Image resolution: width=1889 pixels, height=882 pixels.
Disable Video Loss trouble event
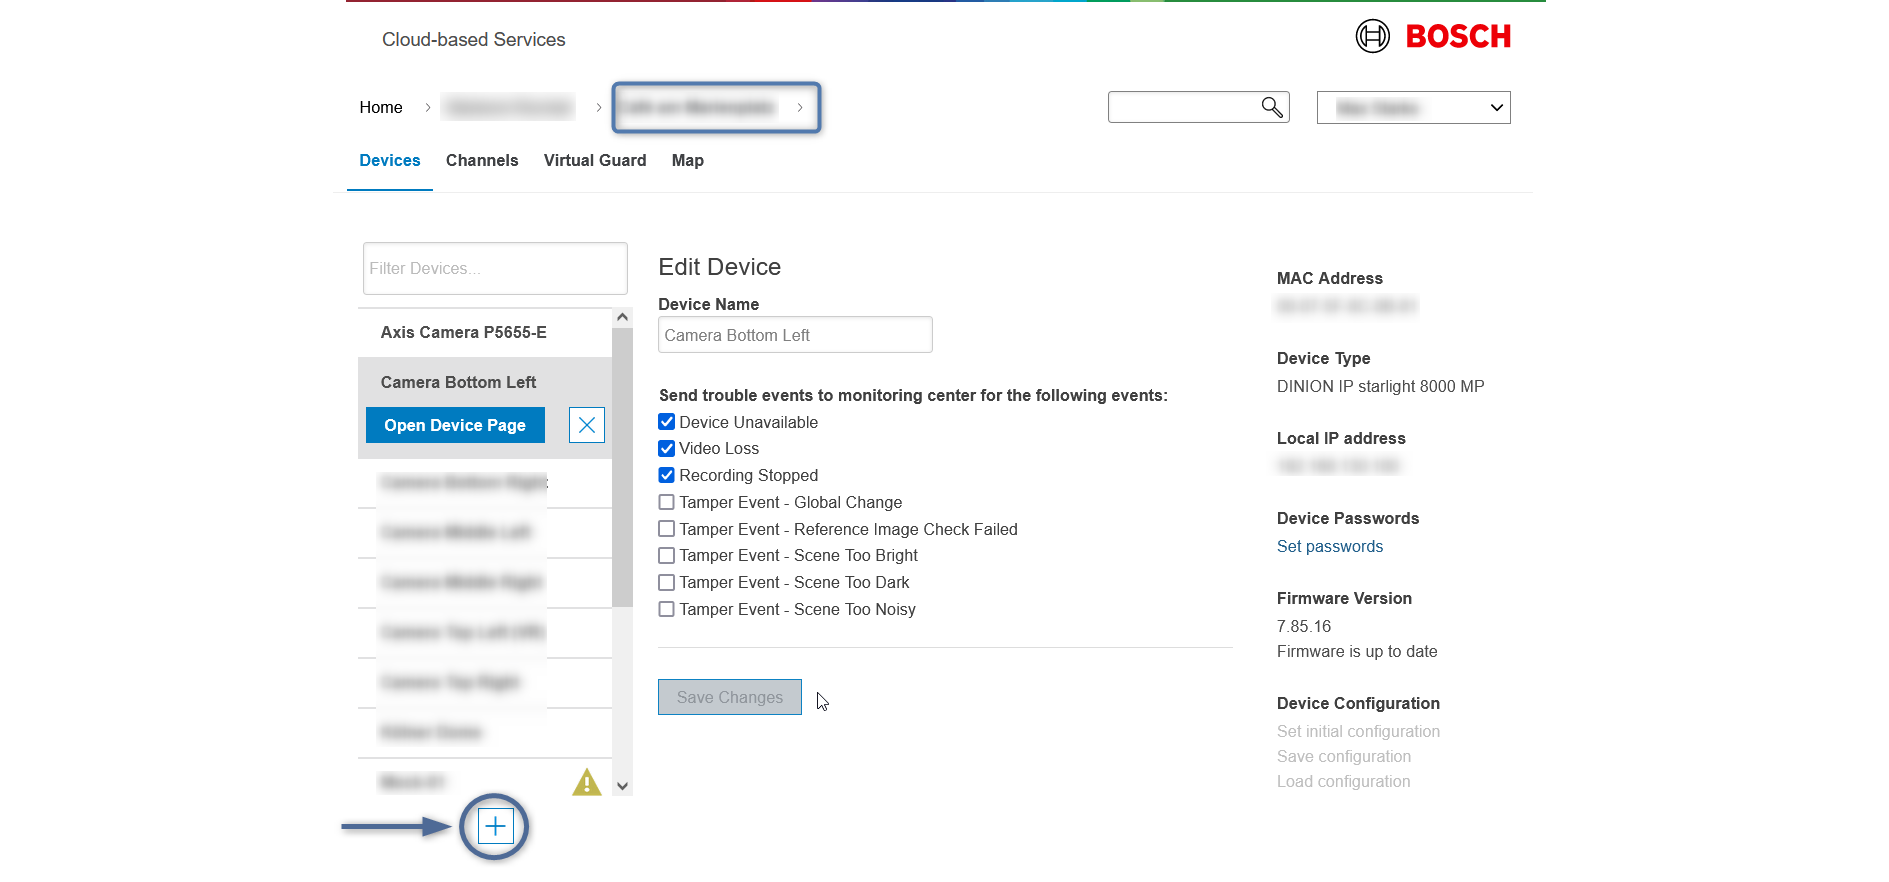pyautogui.click(x=667, y=448)
